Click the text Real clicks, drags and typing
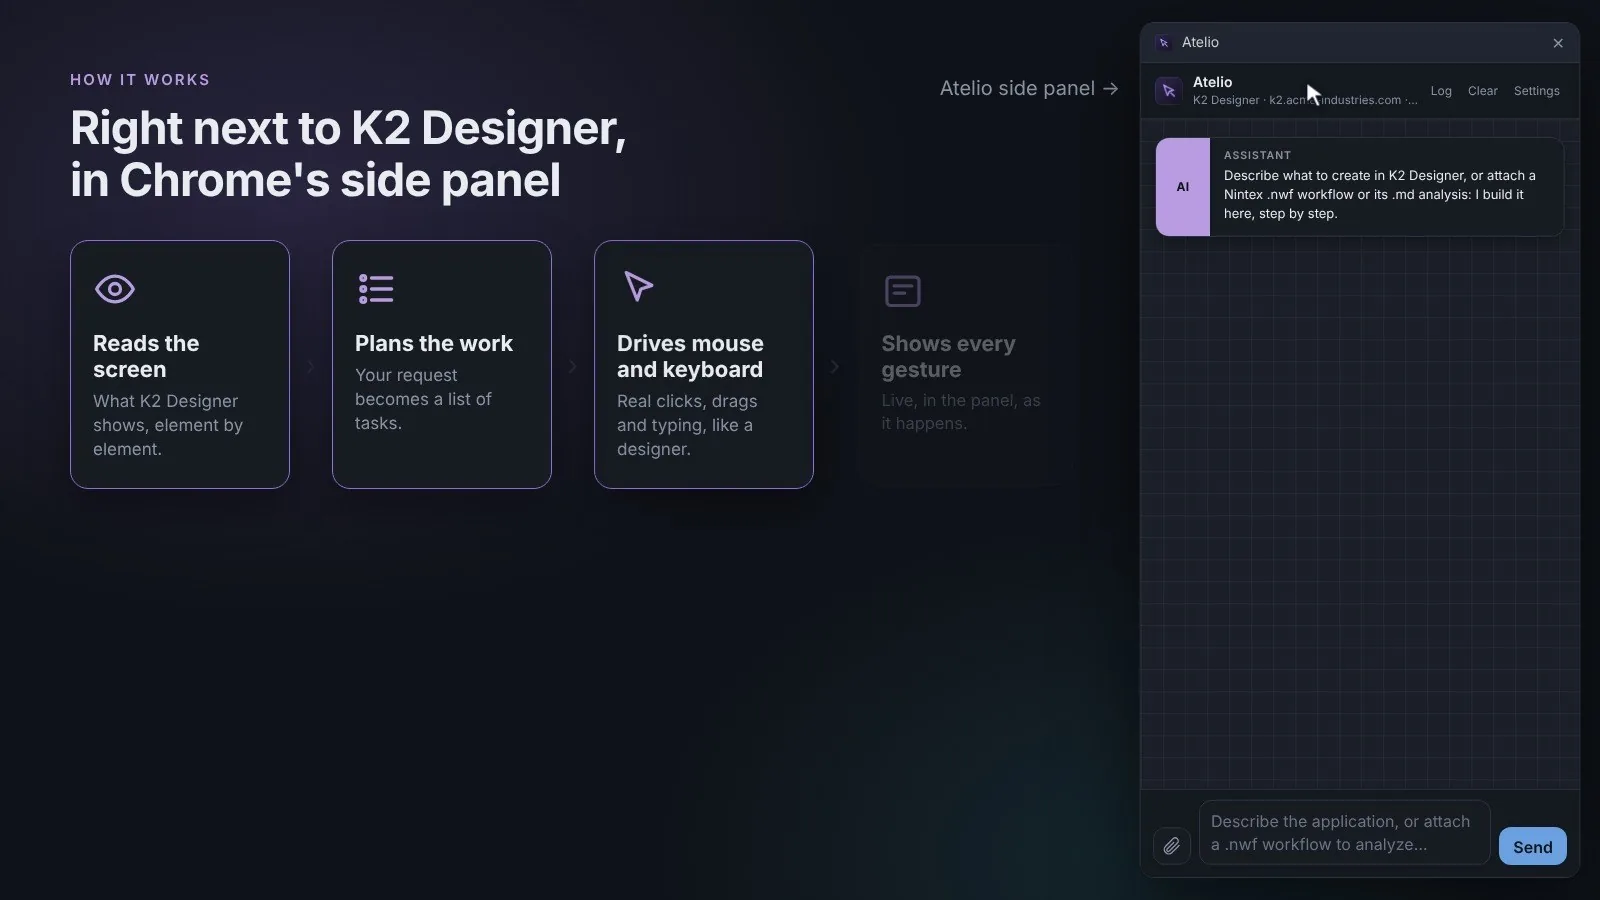The width and height of the screenshot is (1600, 900). pyautogui.click(x=687, y=425)
